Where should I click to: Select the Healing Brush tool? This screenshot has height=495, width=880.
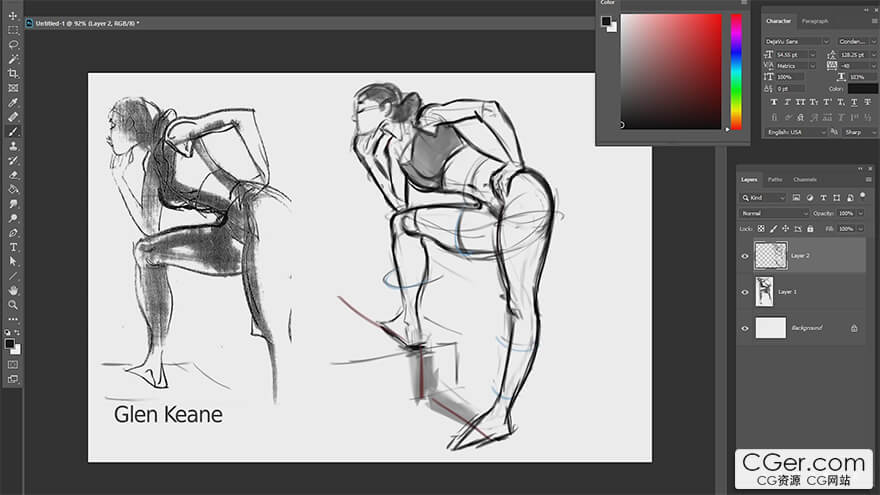pyautogui.click(x=13, y=117)
